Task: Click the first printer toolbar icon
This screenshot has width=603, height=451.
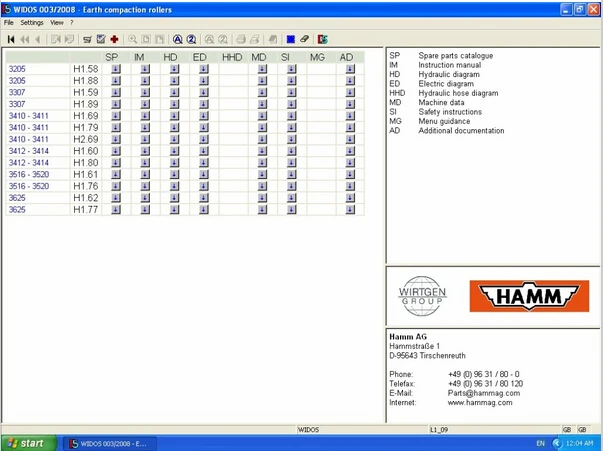Action: click(241, 39)
